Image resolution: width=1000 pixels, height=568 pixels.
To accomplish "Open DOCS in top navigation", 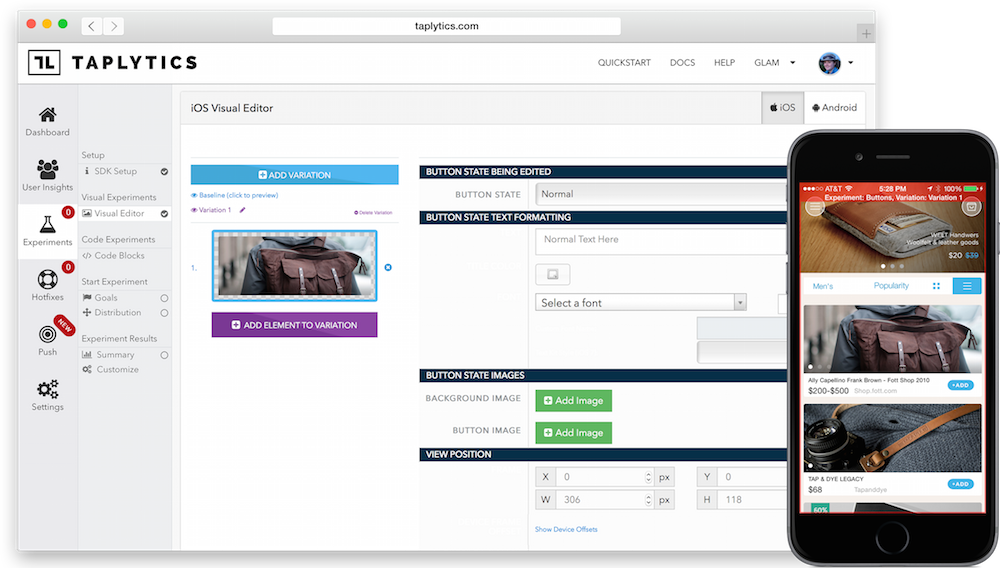I will (682, 62).
